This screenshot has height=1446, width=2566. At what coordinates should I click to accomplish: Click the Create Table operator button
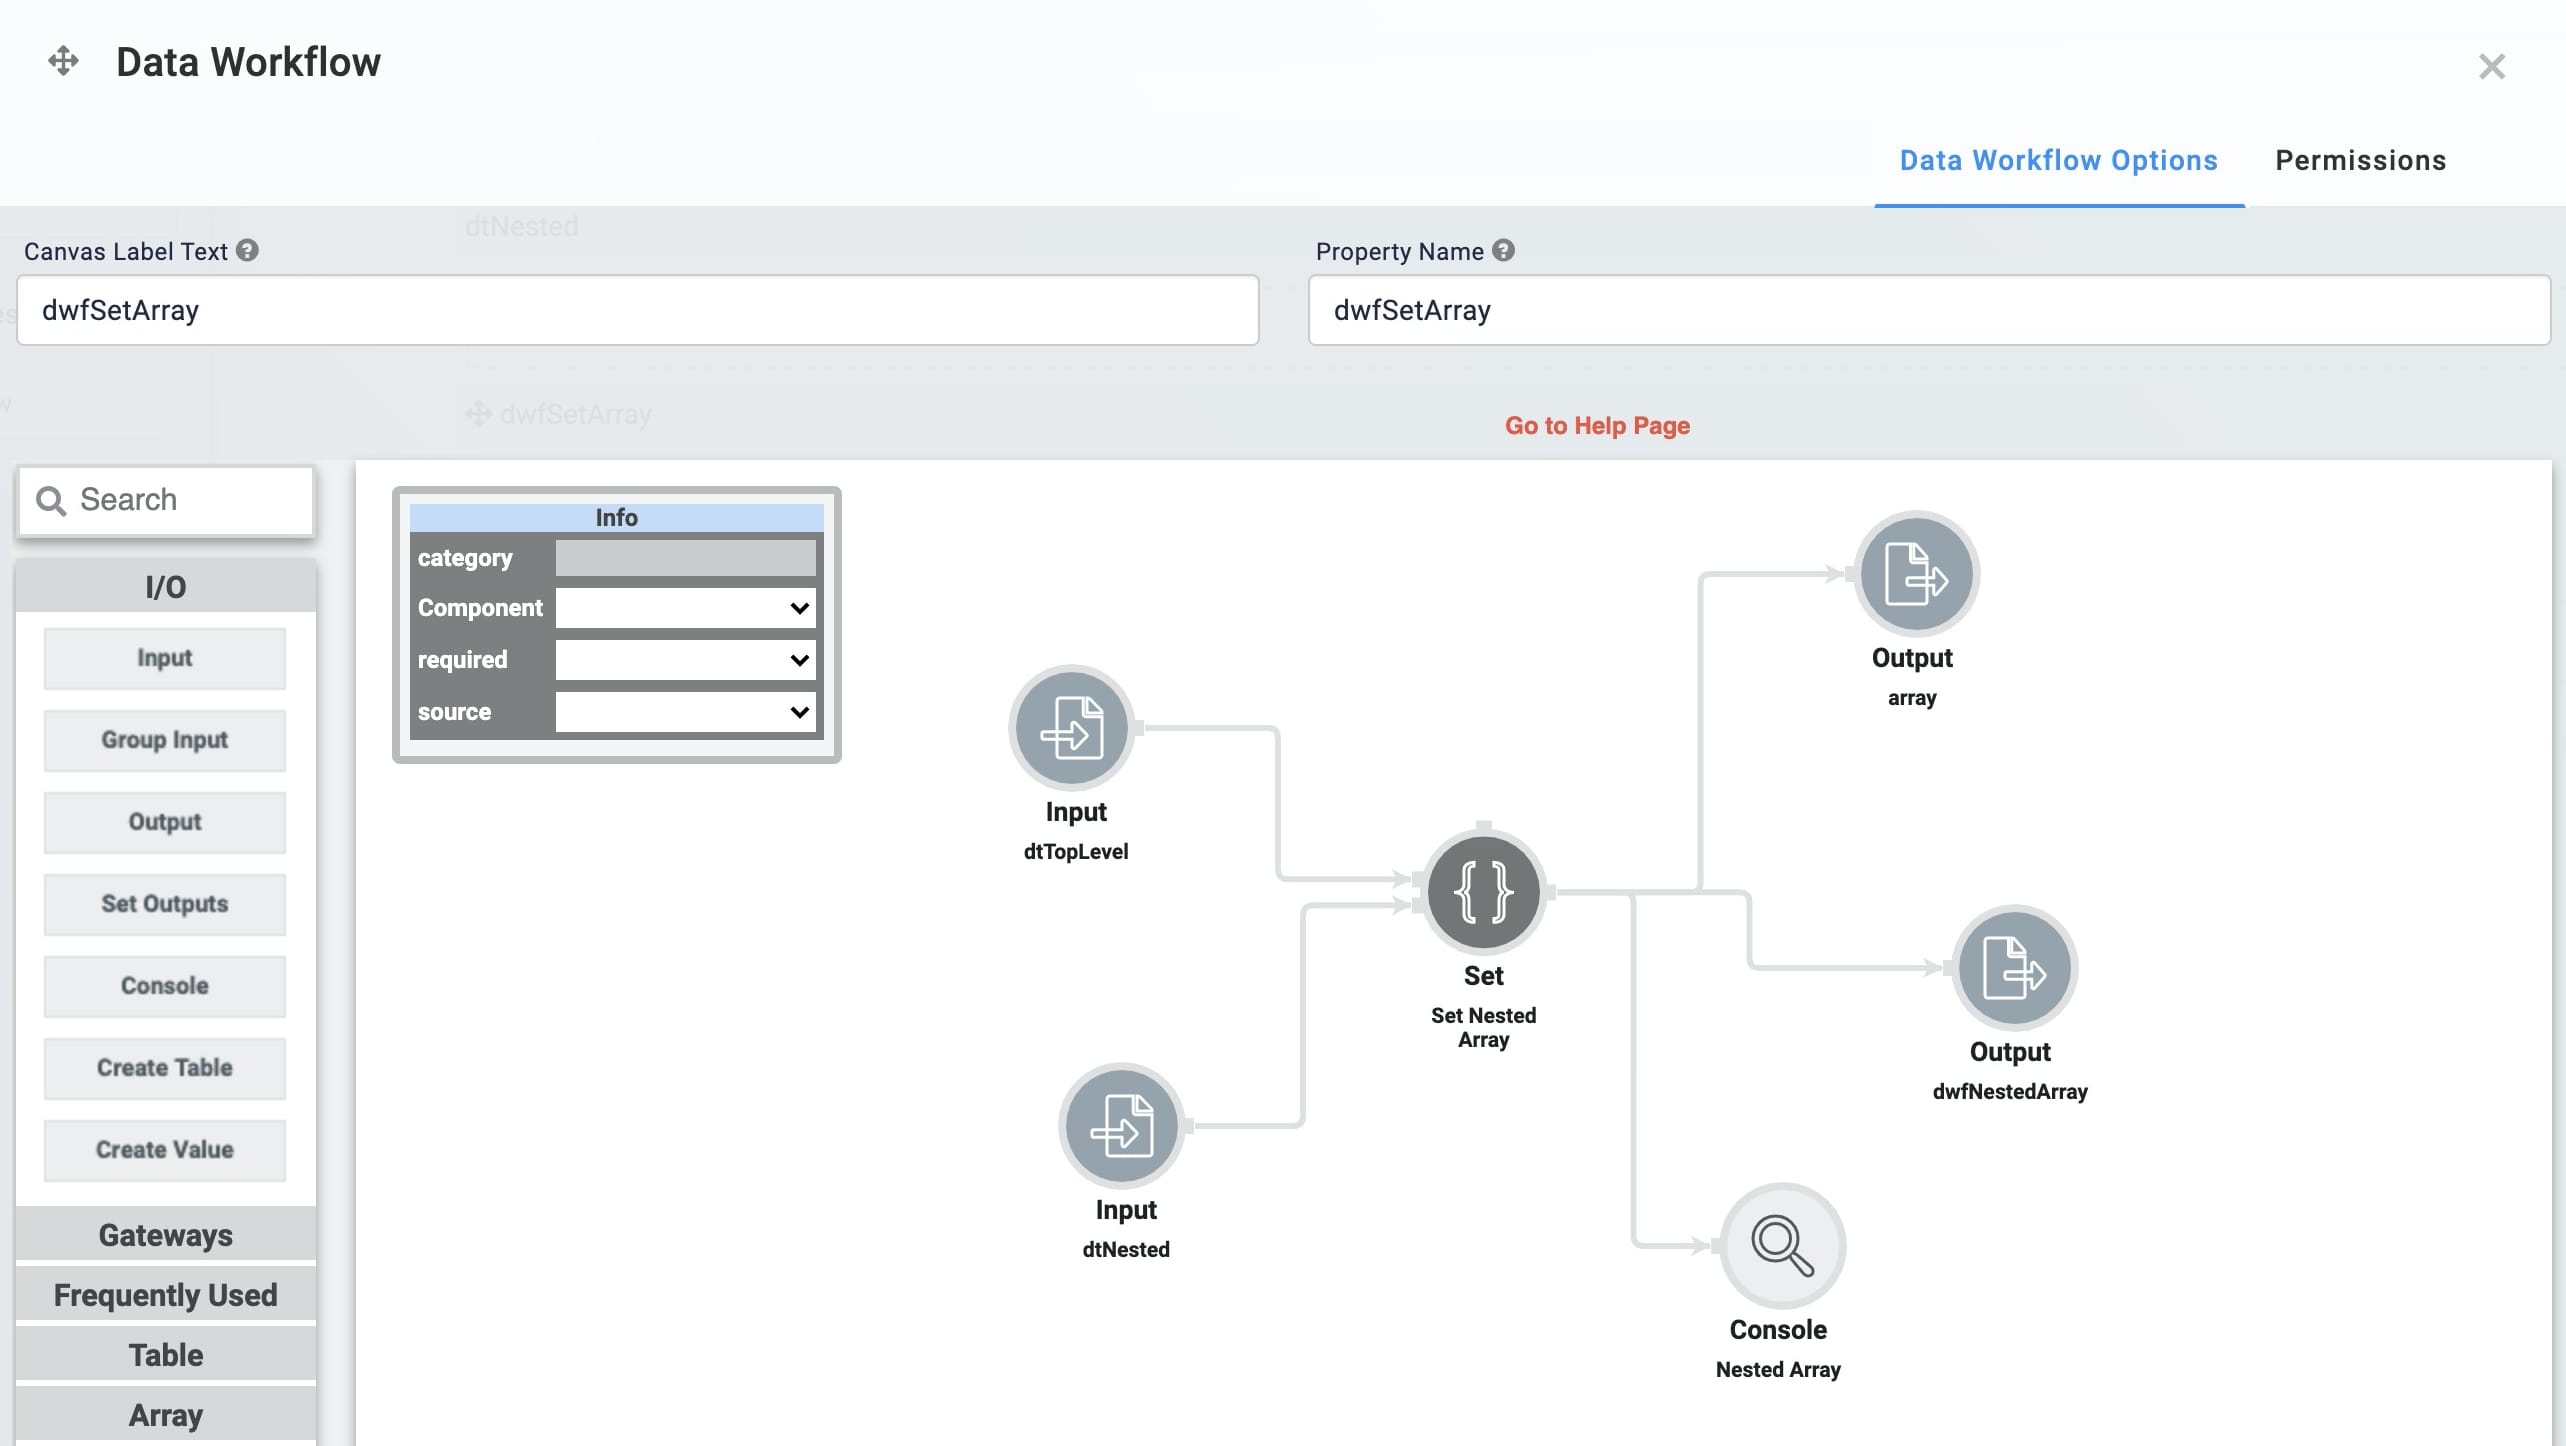tap(165, 1068)
